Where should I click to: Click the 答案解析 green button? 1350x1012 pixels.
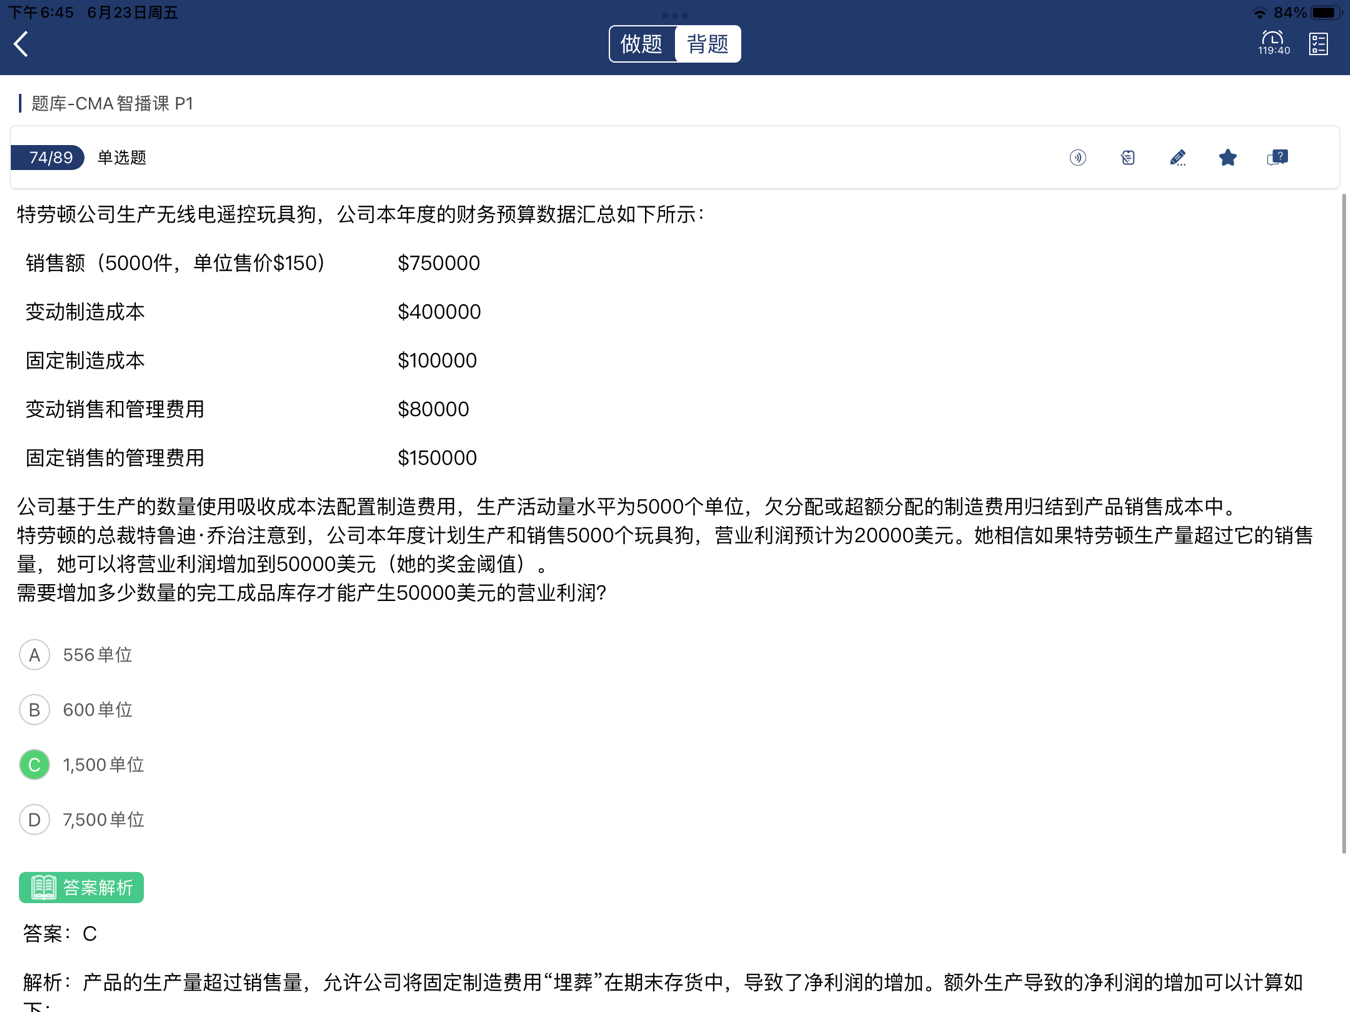point(82,887)
